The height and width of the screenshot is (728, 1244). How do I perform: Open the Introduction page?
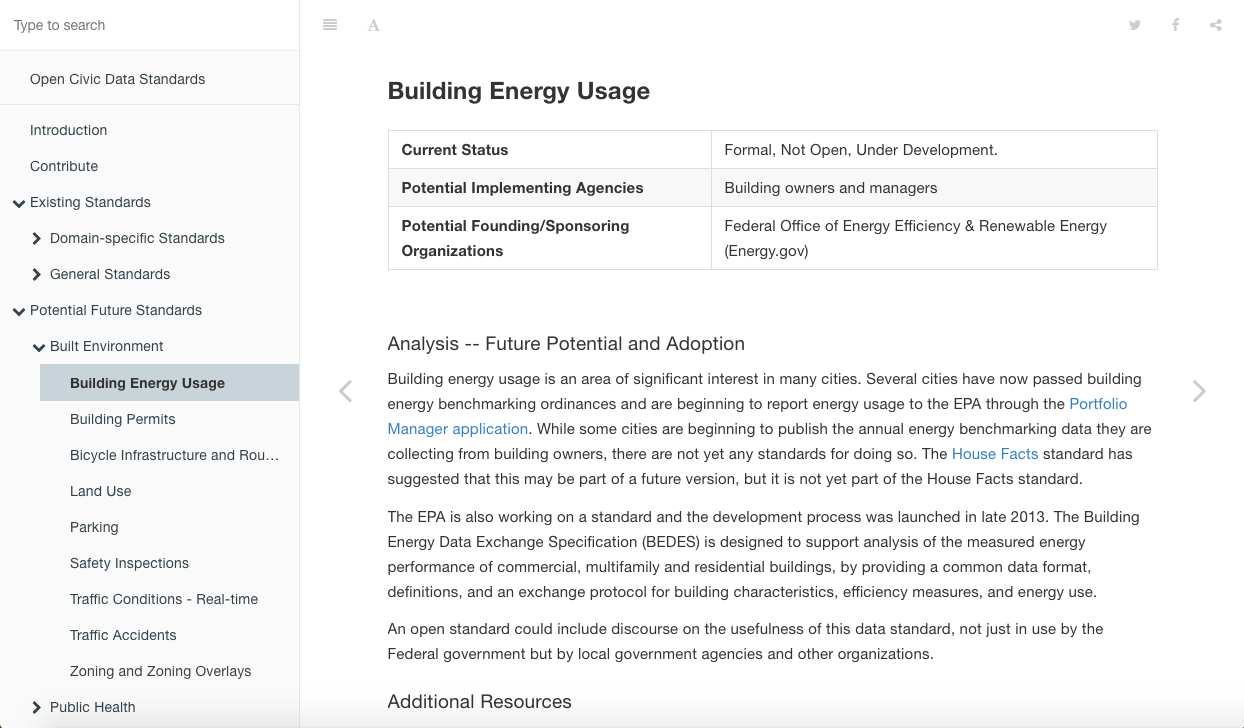click(x=68, y=130)
